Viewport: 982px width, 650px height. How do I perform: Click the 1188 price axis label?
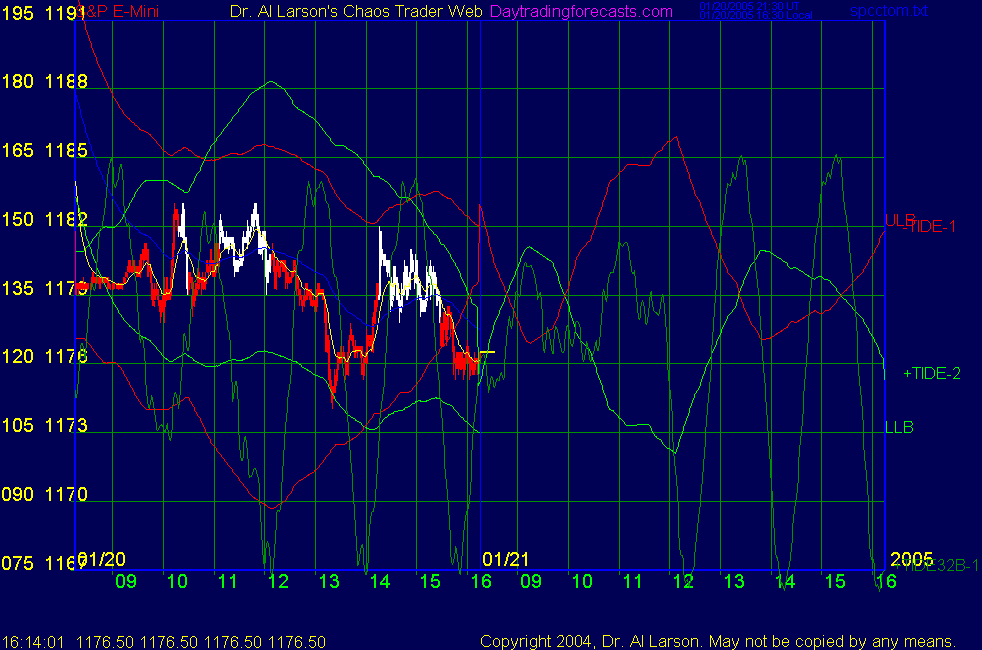click(67, 81)
